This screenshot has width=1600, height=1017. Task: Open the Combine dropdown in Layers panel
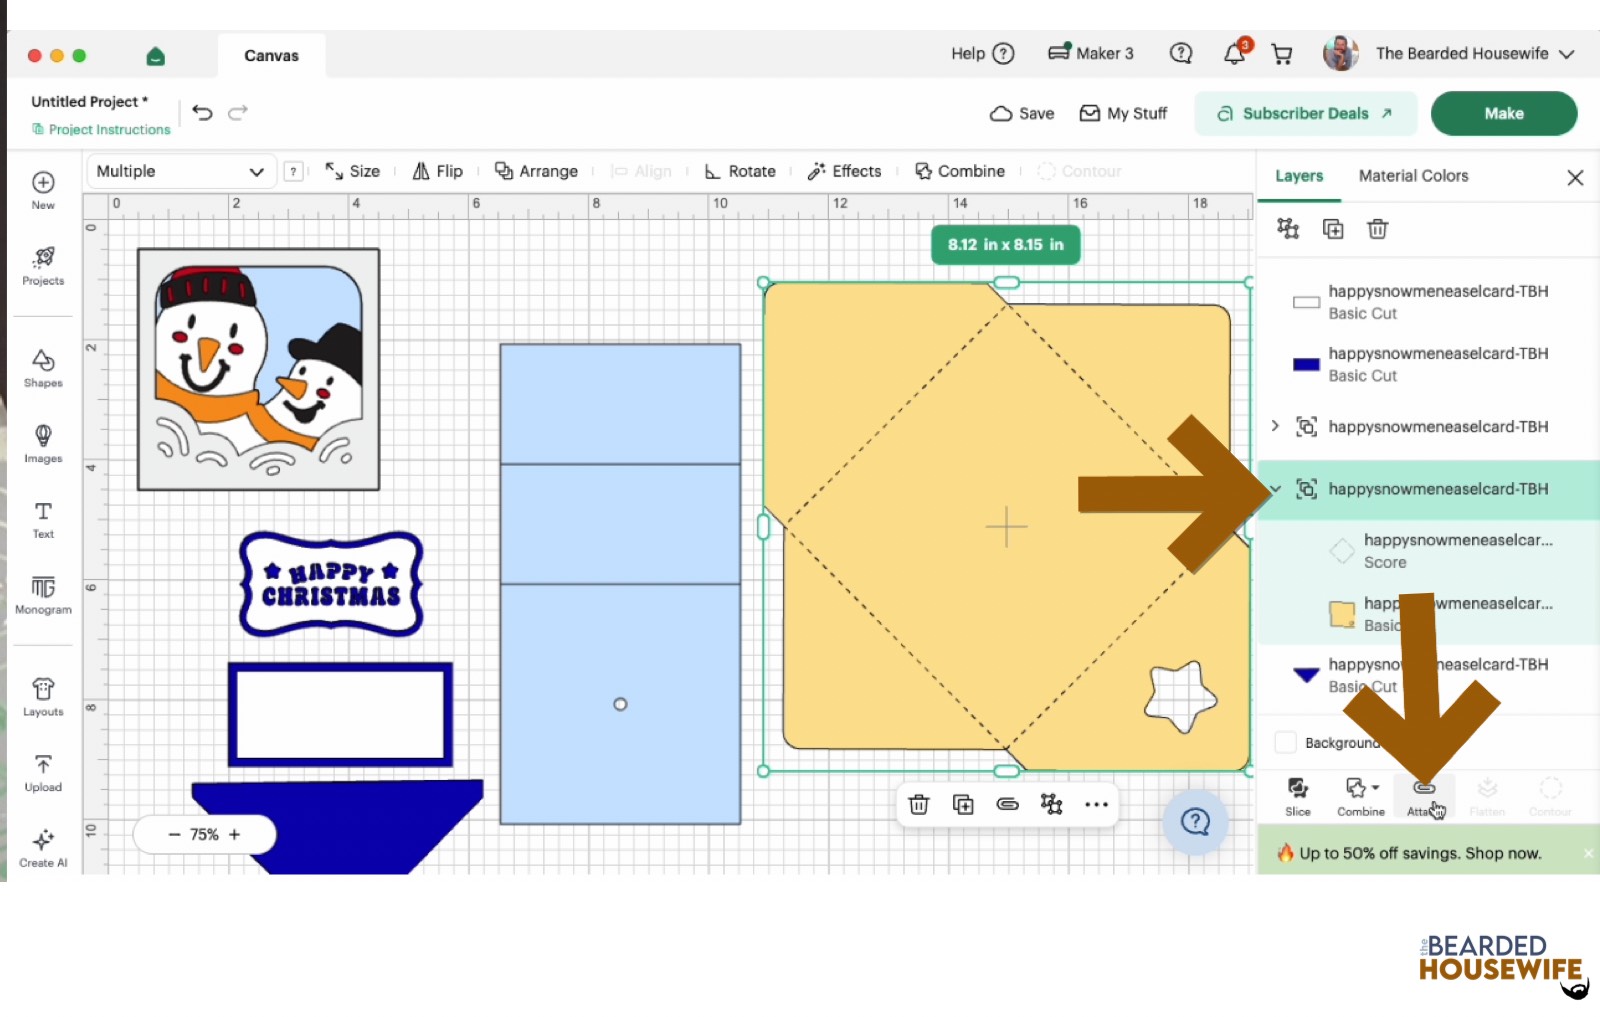(x=1361, y=797)
